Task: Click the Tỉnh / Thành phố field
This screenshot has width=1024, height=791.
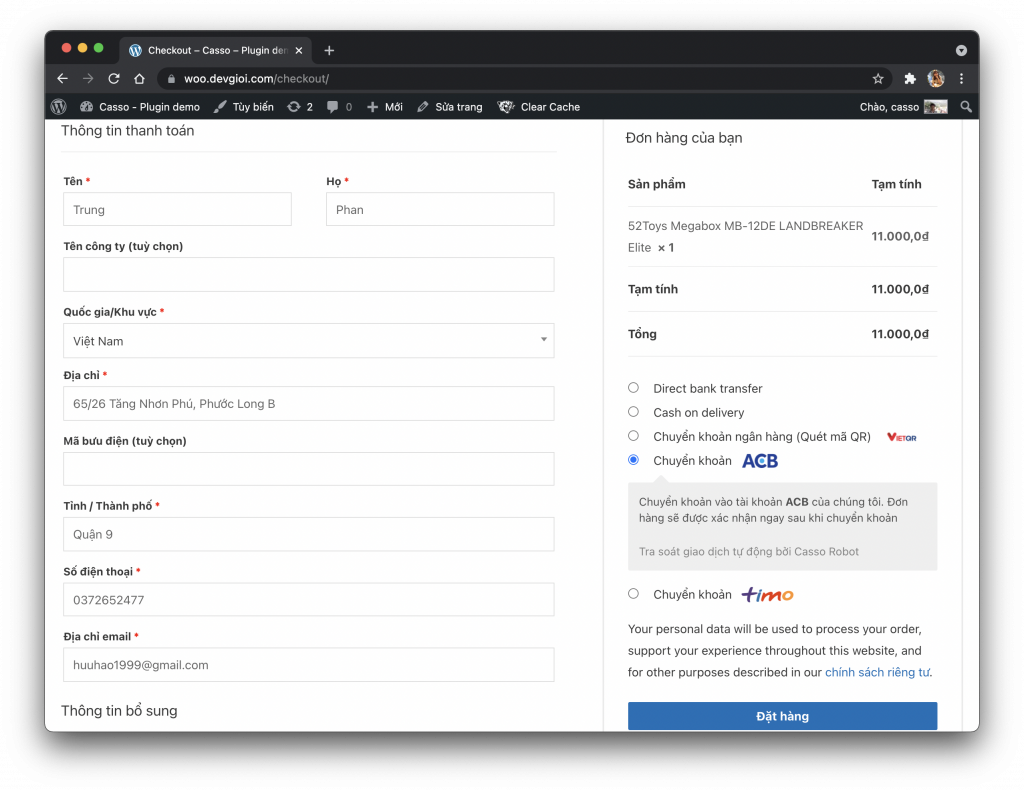Action: [x=309, y=534]
